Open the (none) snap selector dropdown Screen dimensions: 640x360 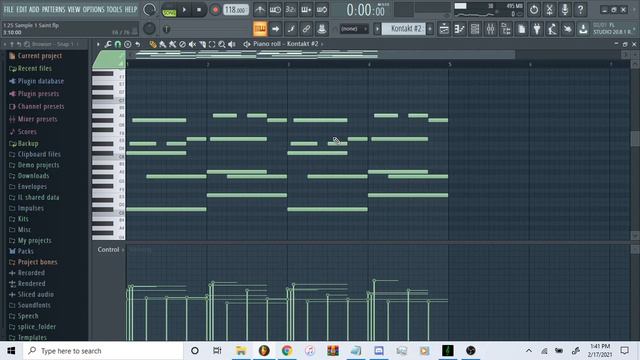(x=354, y=29)
